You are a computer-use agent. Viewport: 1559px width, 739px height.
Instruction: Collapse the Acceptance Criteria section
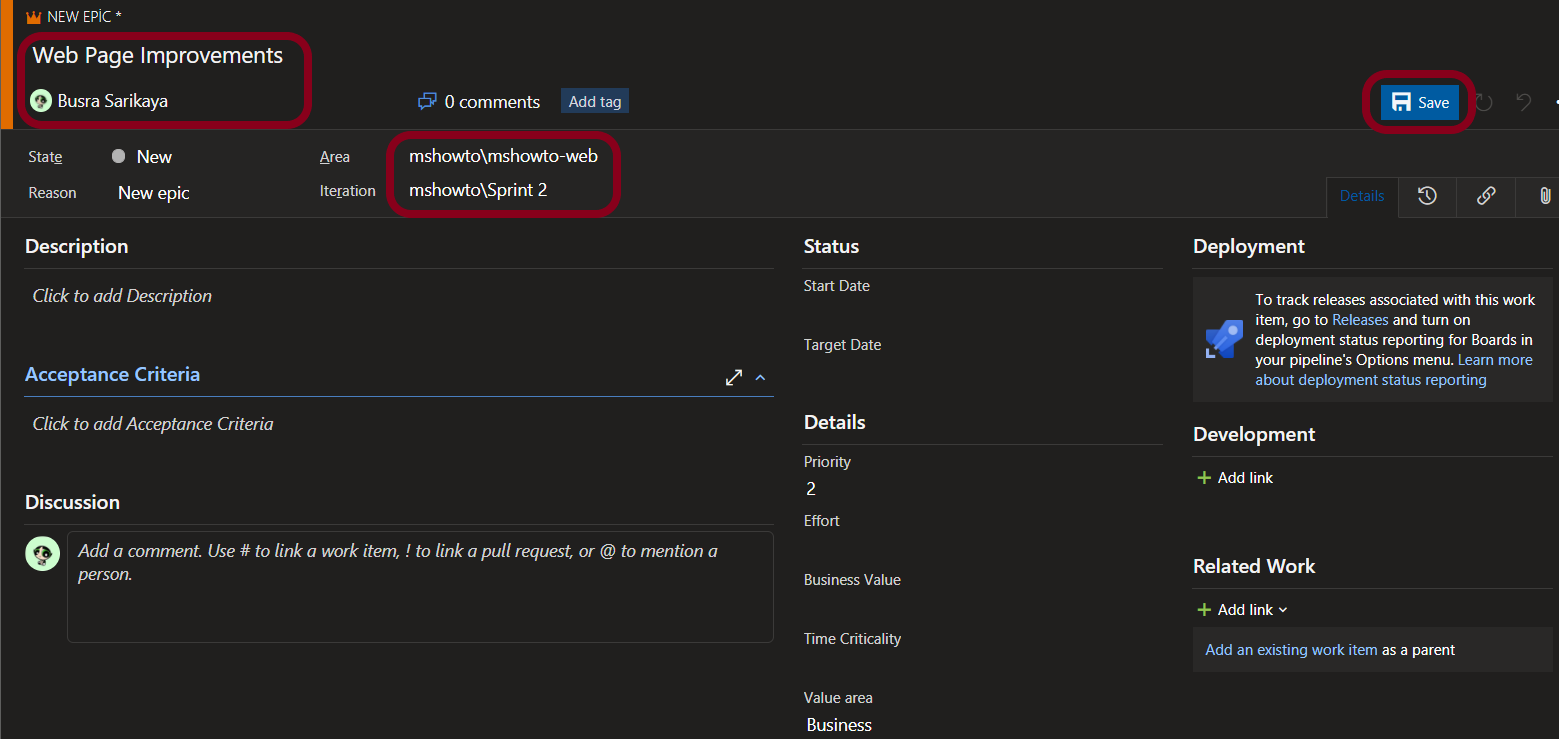coord(760,377)
